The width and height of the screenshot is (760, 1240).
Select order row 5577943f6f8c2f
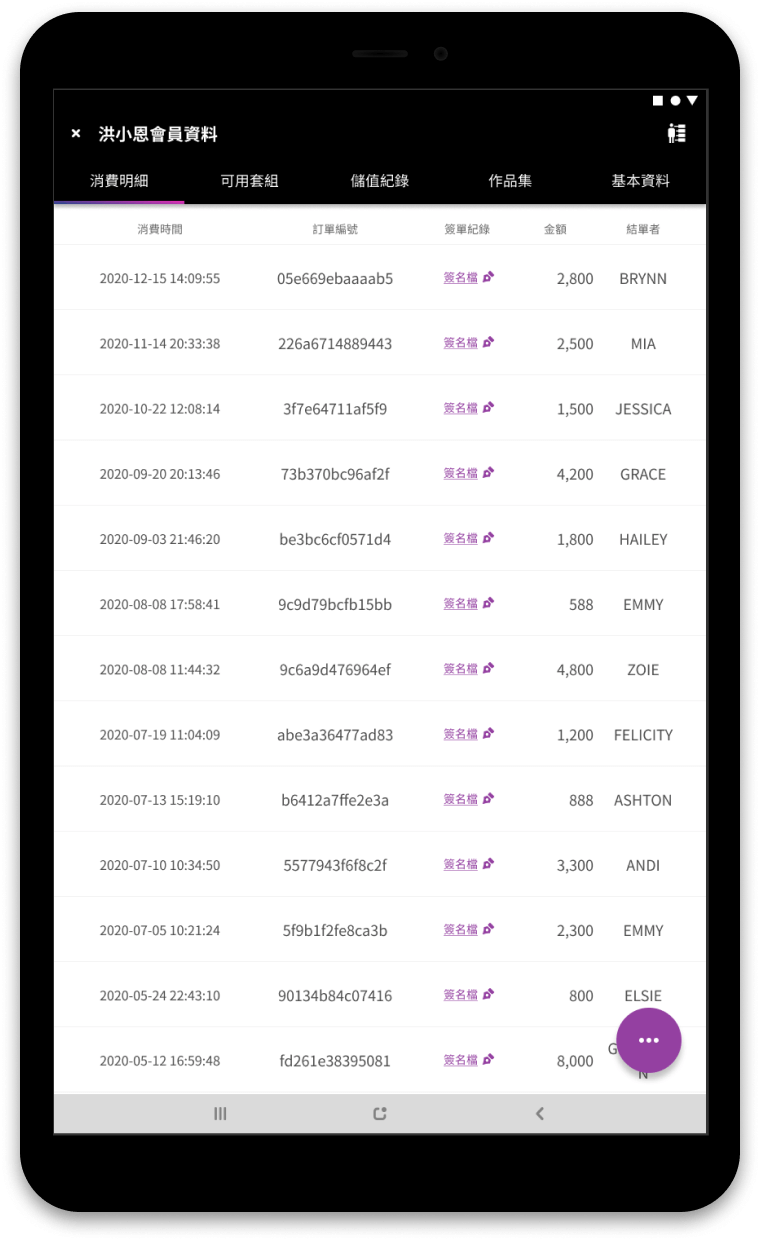click(x=335, y=865)
